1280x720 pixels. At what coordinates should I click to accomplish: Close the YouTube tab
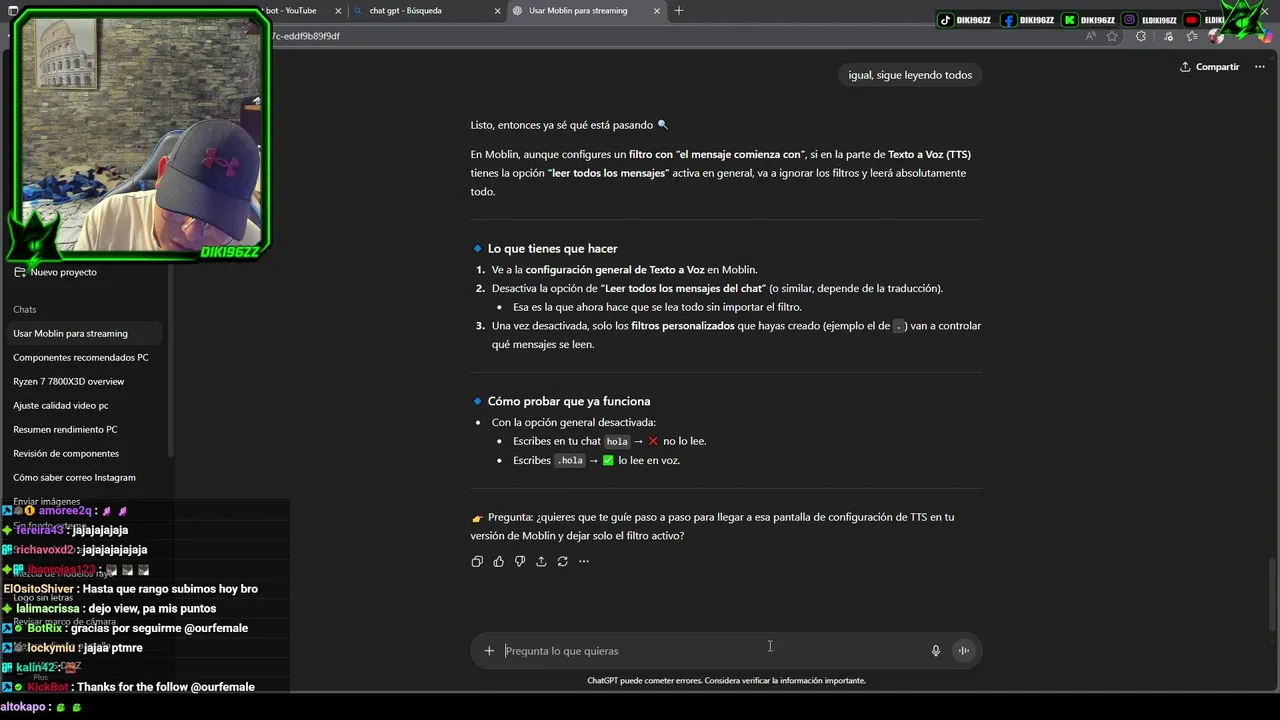pos(338,11)
